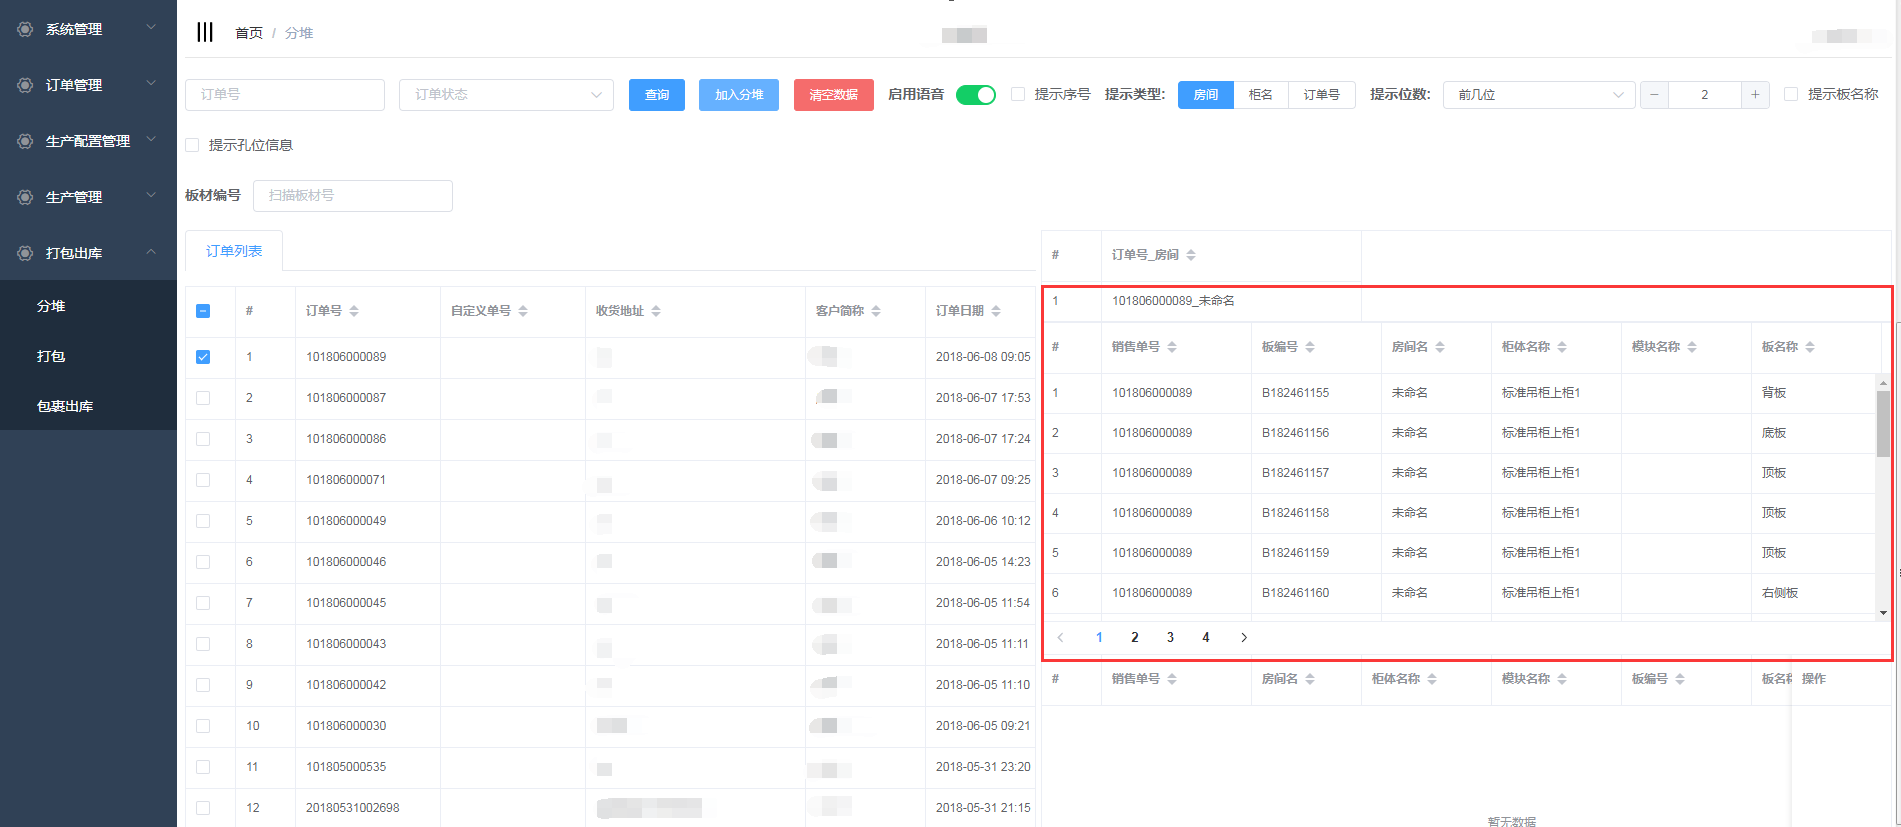Click the sort icon beside 客户简称 column

click(876, 311)
